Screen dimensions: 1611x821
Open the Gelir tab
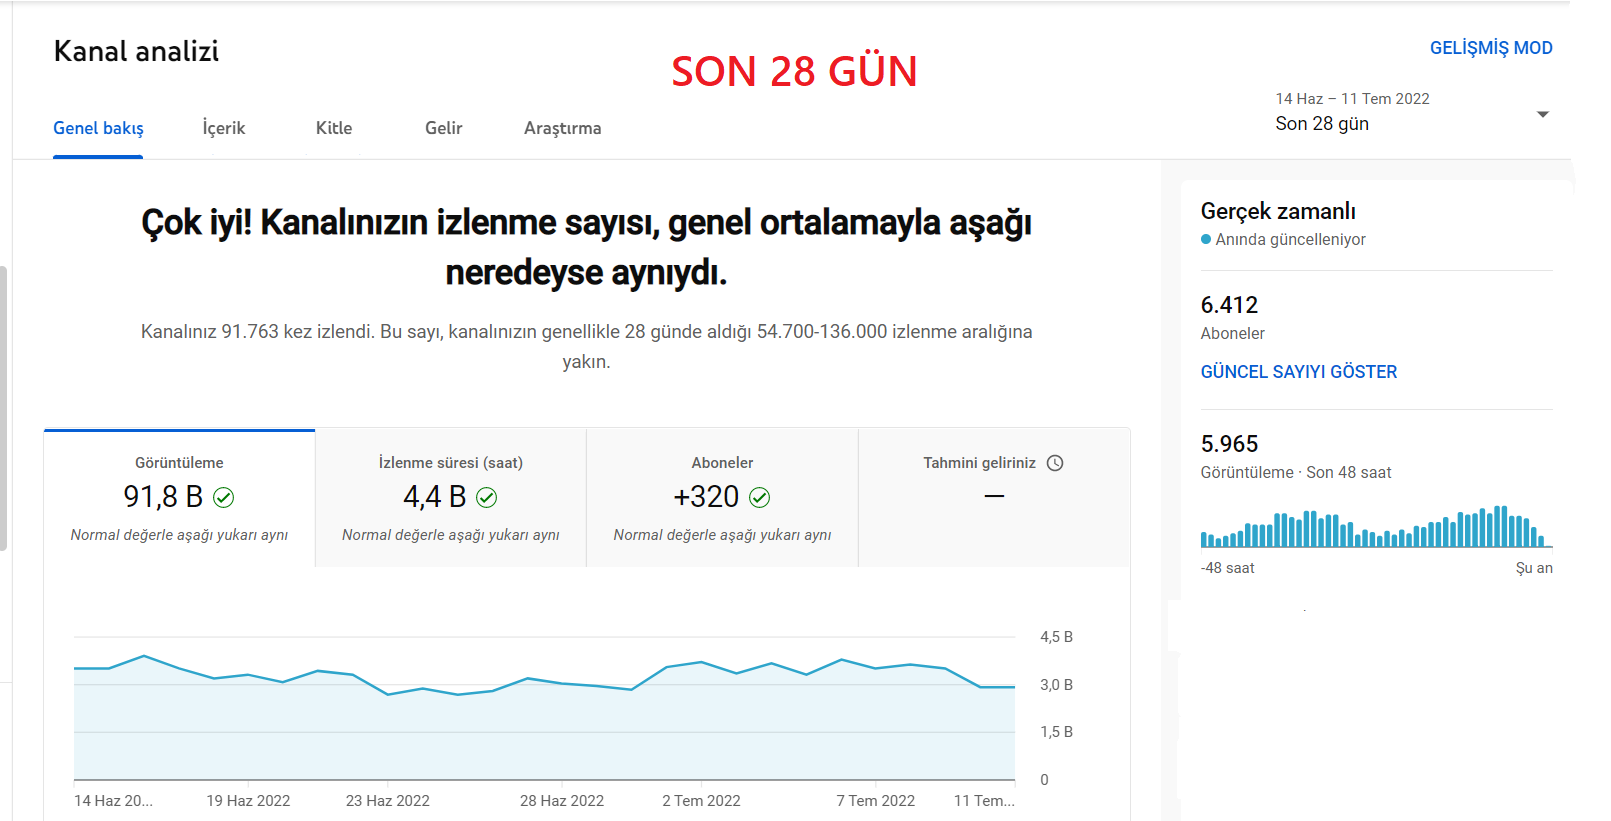(443, 128)
